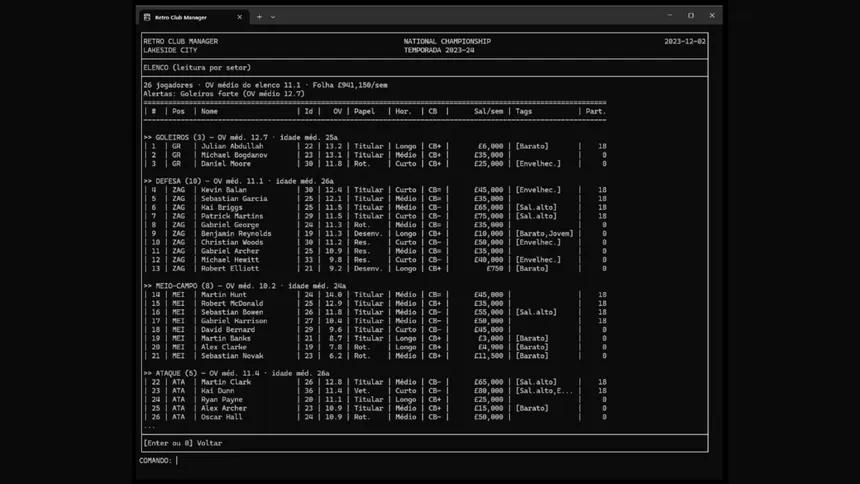Click player name Robert Elliott
Viewport: 860px width, 484px height.
click(230, 269)
